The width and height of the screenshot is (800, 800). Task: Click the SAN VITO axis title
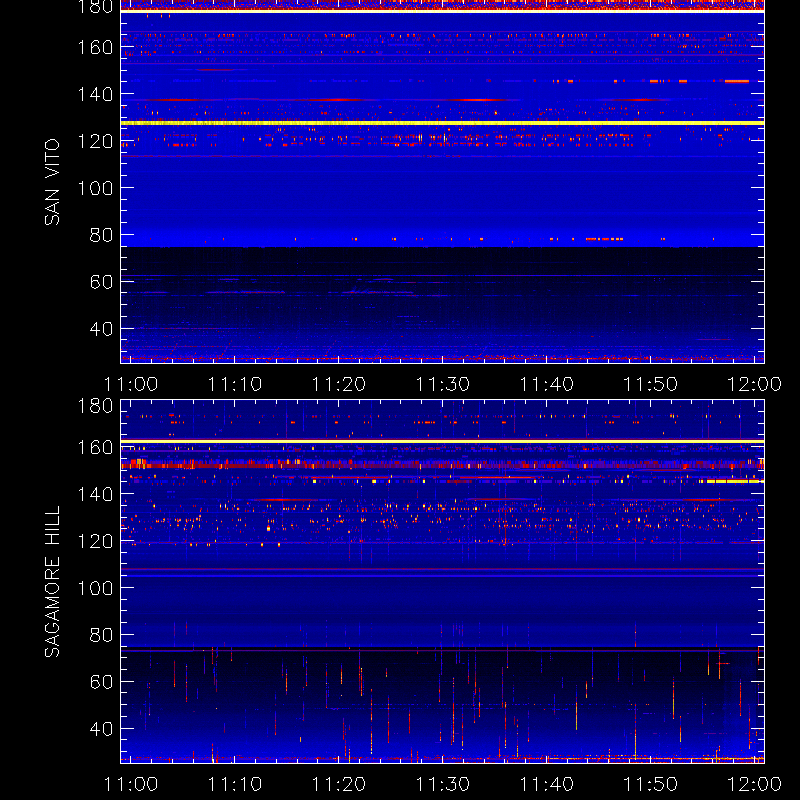pyautogui.click(x=52, y=182)
